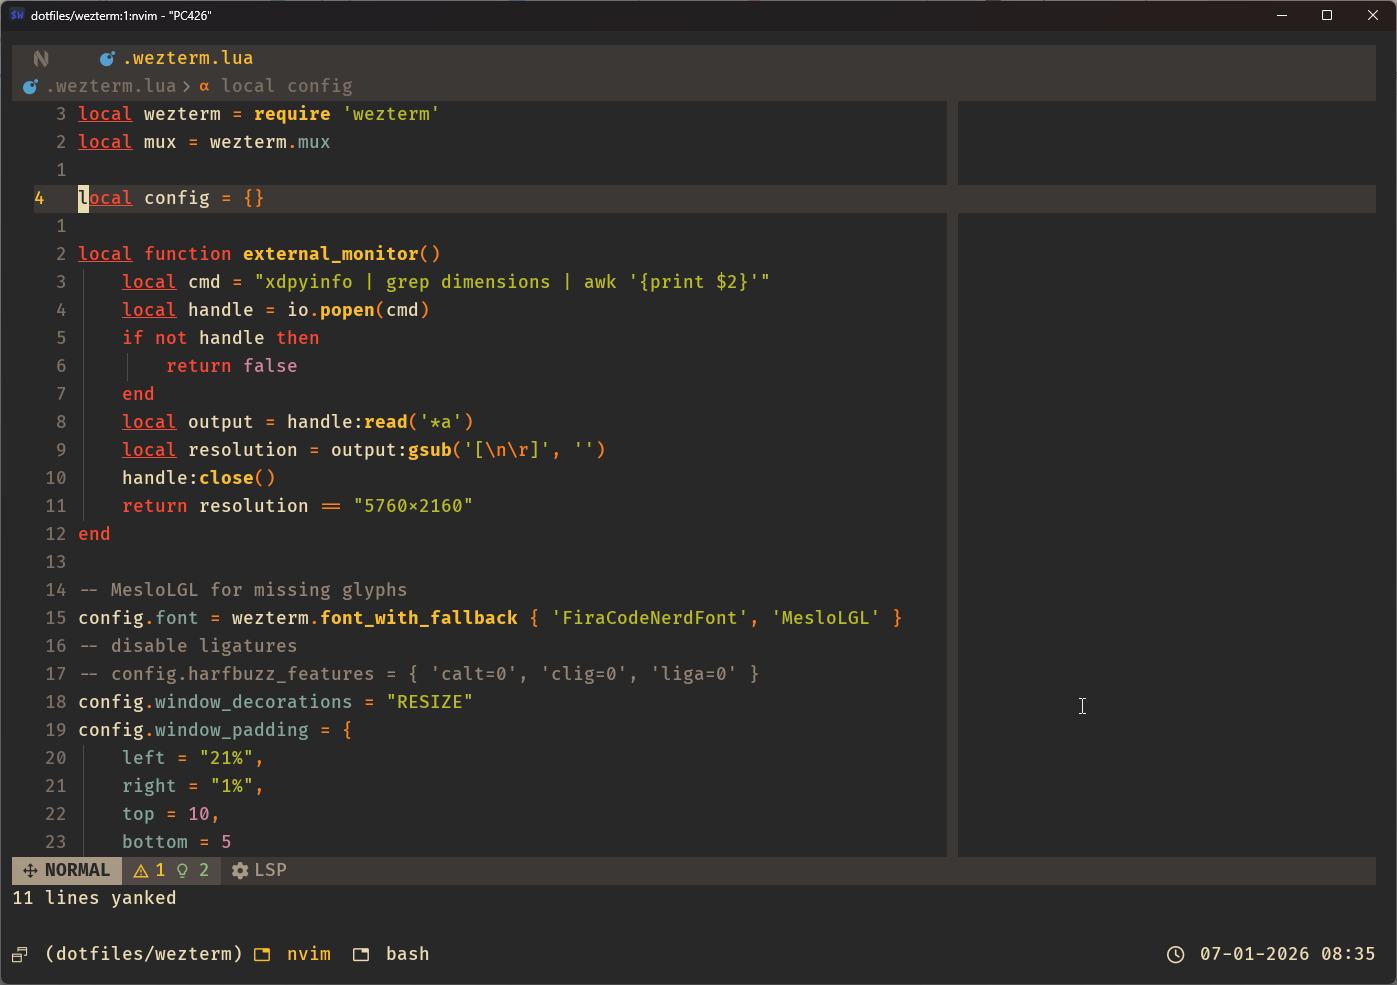This screenshot has height=985, width=1397.
Task: Click .wezterm.lua in the breadcrumb path
Action: (111, 86)
